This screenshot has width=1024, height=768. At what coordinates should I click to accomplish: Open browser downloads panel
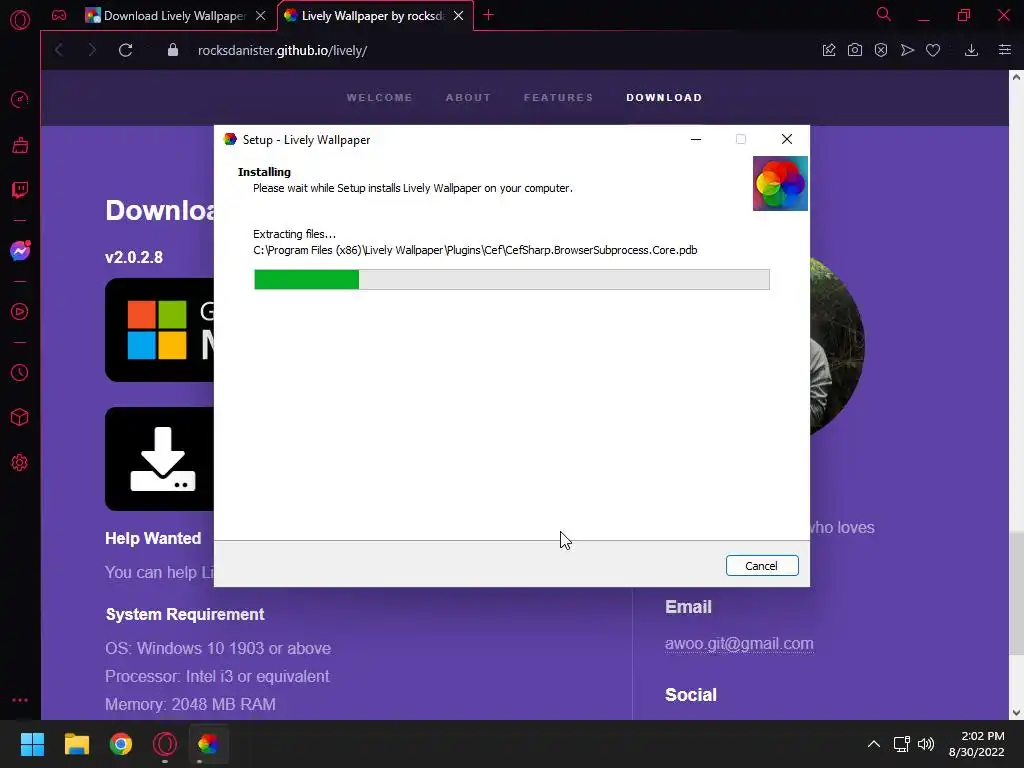tap(972, 50)
